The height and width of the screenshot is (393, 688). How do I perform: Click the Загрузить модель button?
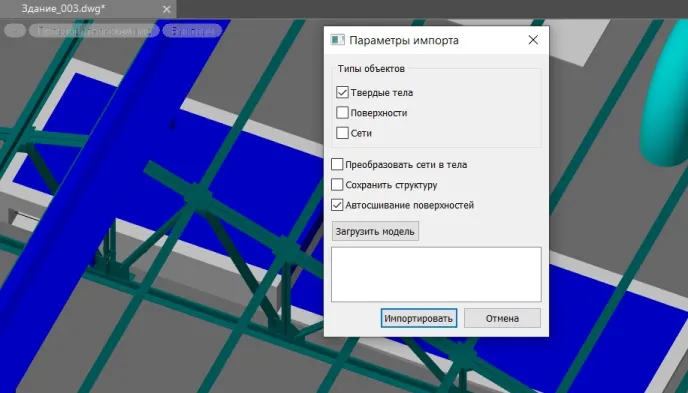375,231
